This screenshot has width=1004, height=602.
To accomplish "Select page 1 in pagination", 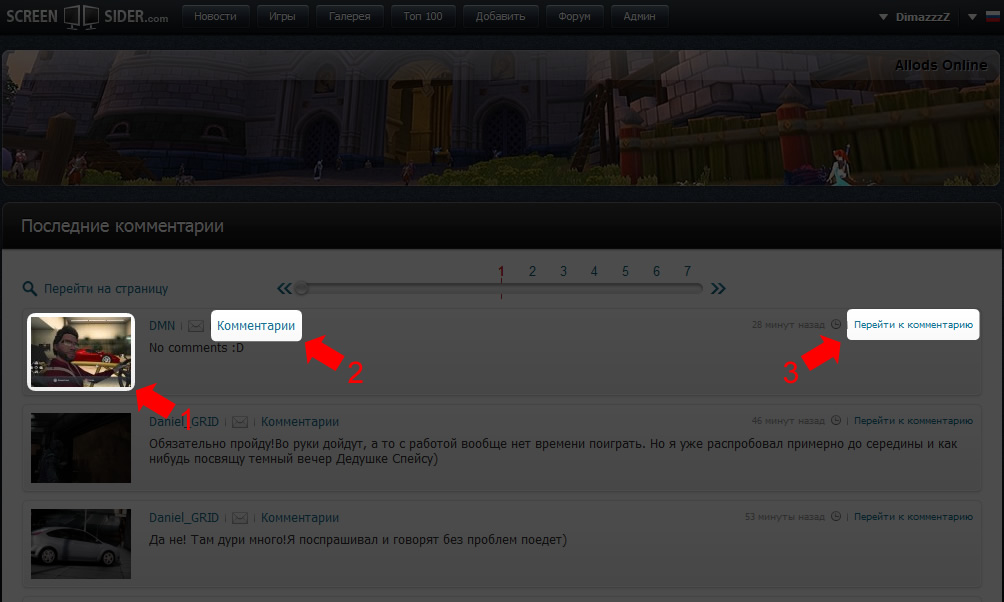I will click(501, 272).
